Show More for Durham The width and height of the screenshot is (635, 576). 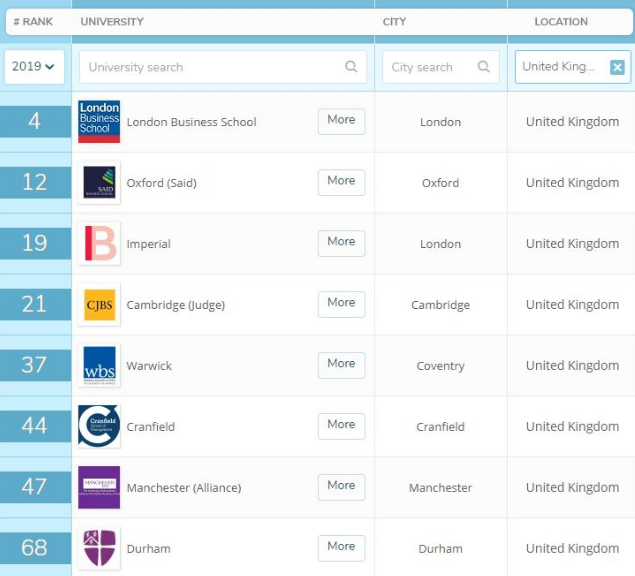341,547
